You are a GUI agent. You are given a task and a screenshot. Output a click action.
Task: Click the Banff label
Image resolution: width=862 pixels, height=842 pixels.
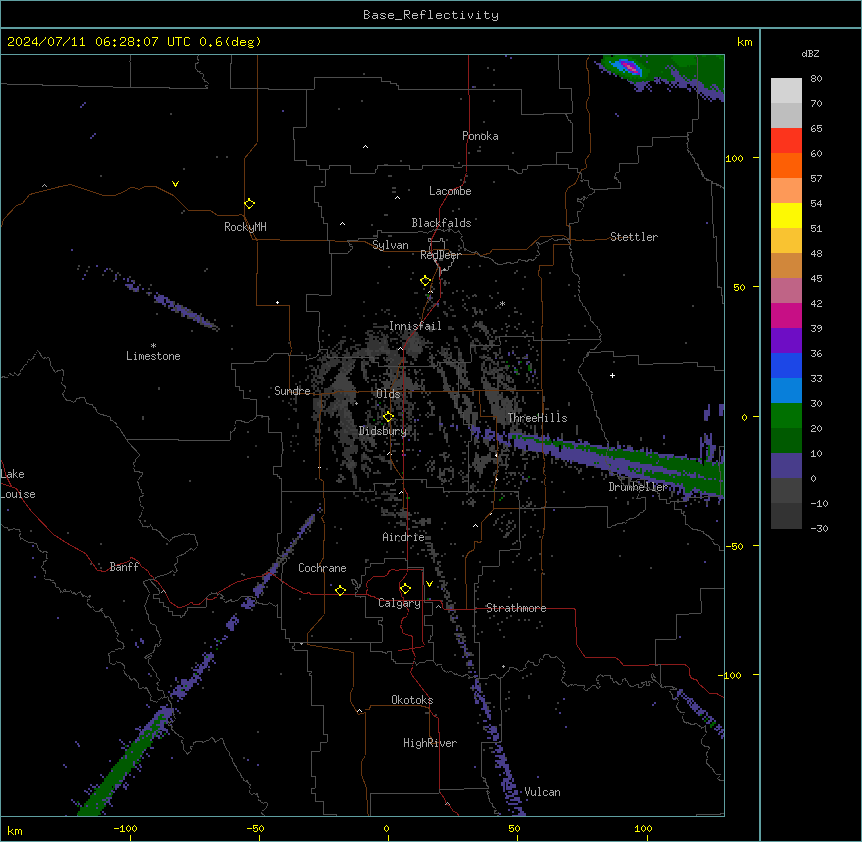point(124,567)
